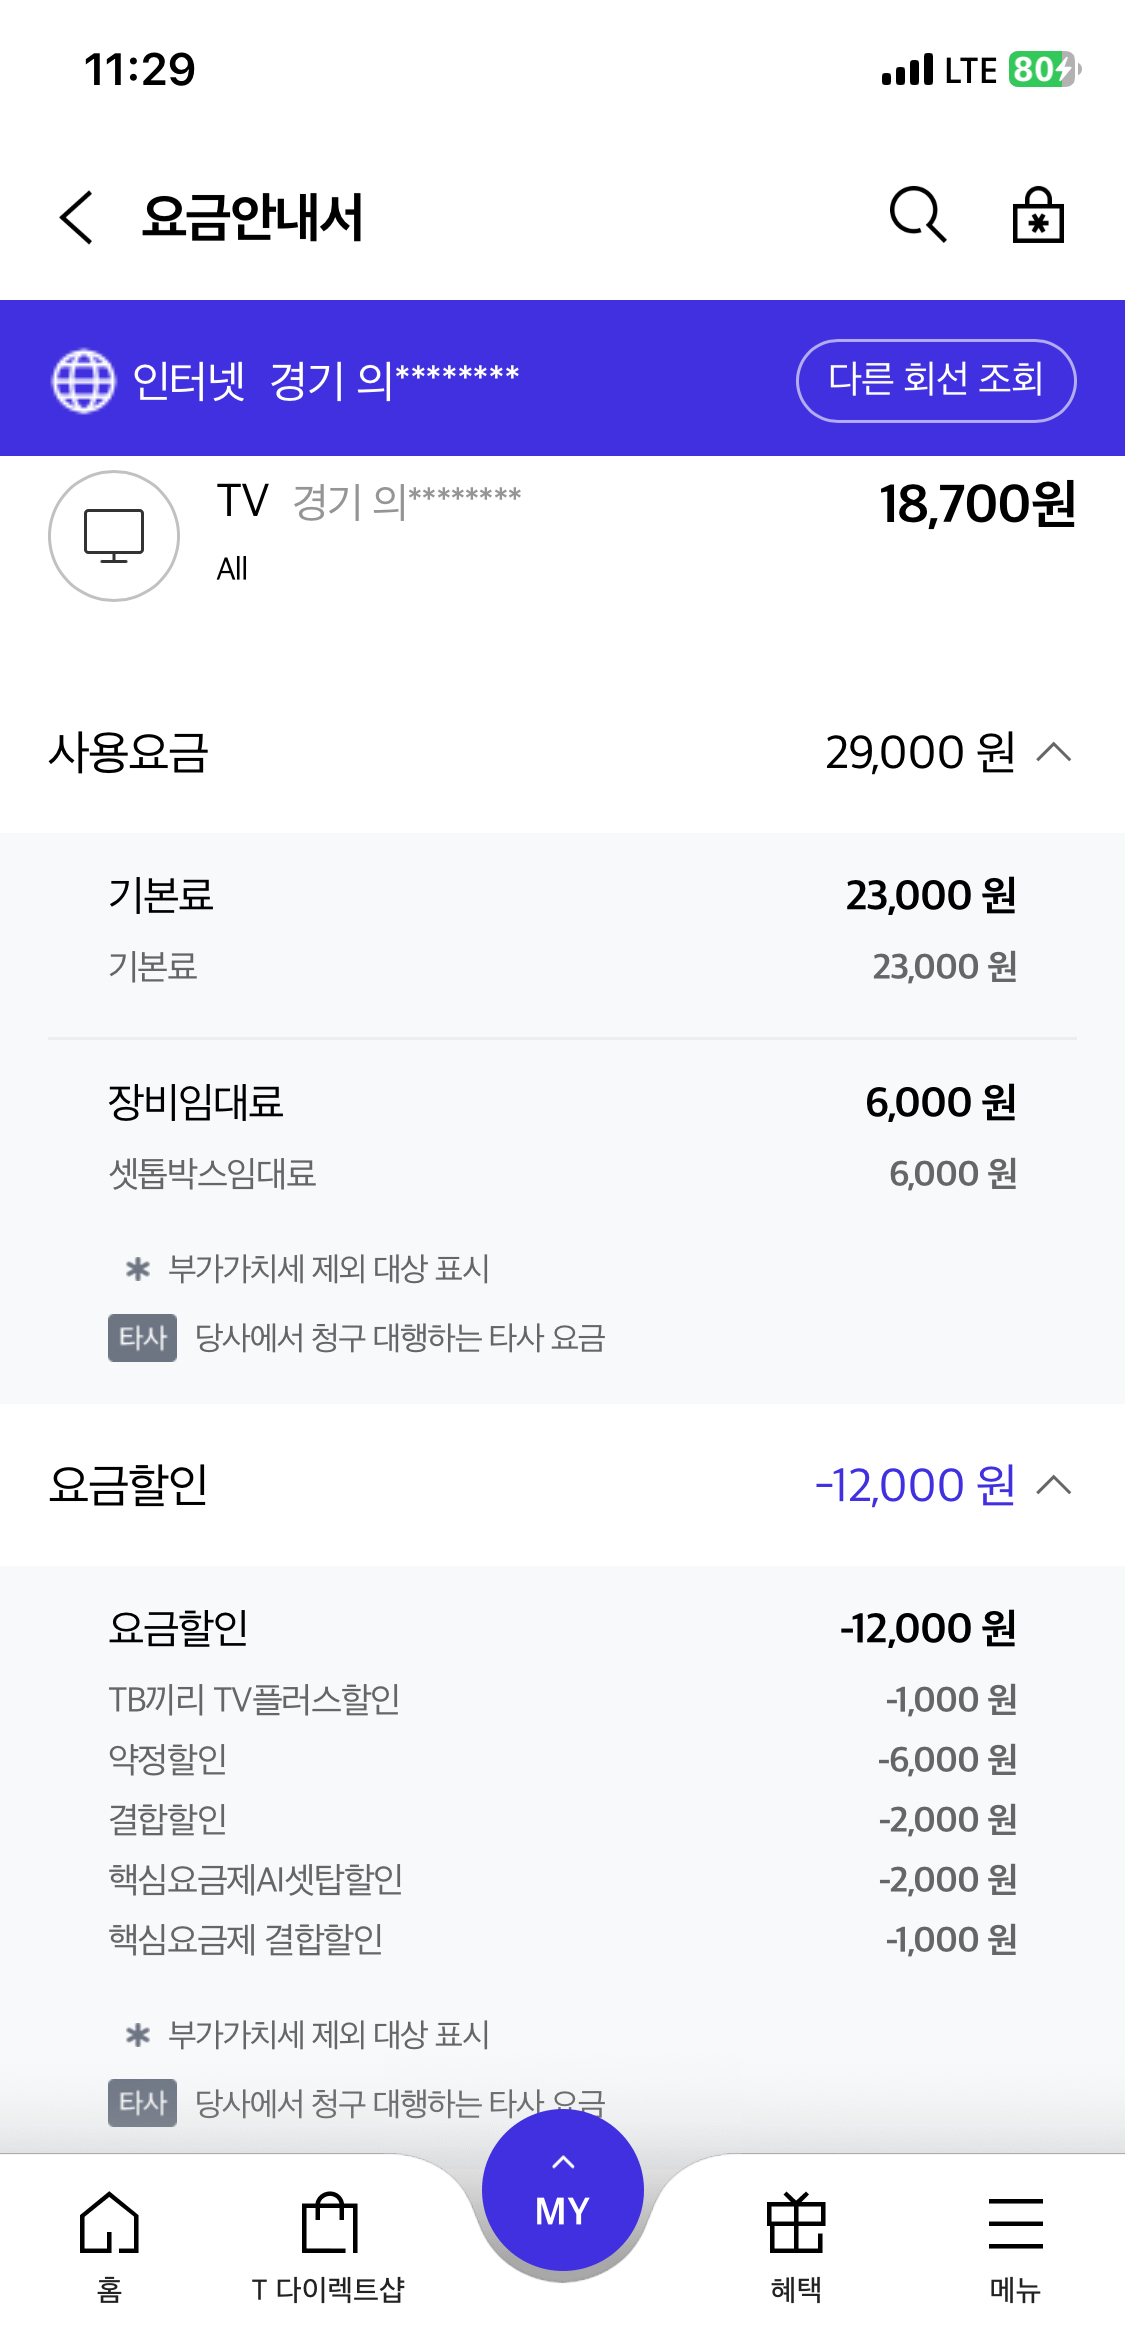The width and height of the screenshot is (1125, 2334).
Task: Collapse the 요금할인 section chevron
Action: 1054,1485
